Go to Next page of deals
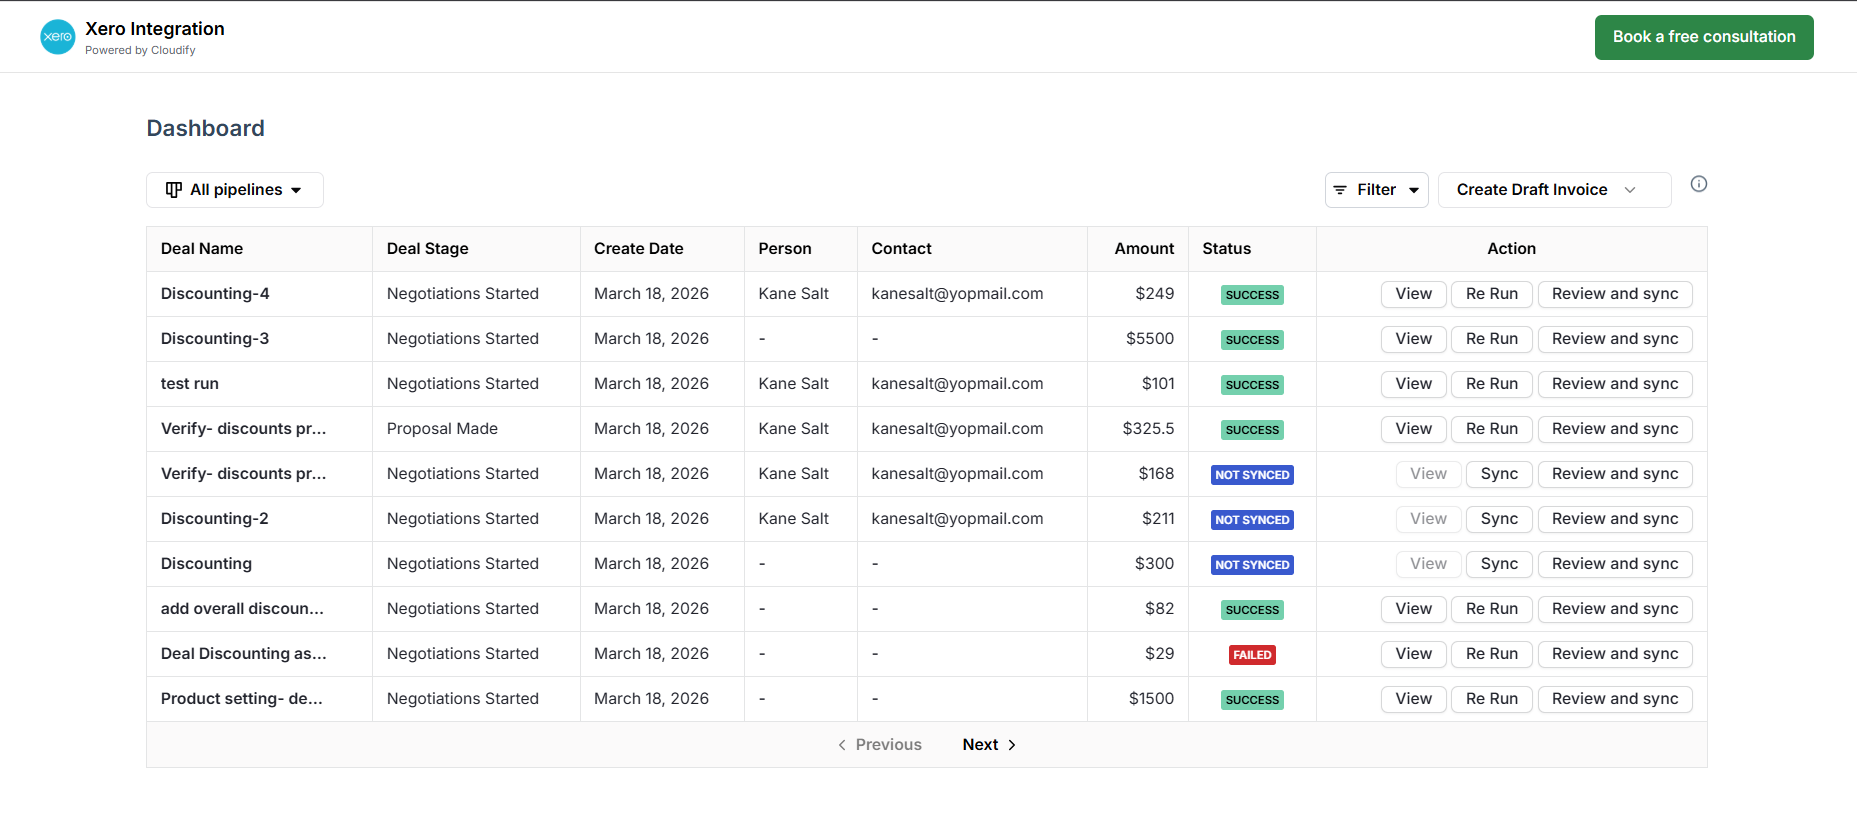The height and width of the screenshot is (820, 1857). click(x=989, y=745)
